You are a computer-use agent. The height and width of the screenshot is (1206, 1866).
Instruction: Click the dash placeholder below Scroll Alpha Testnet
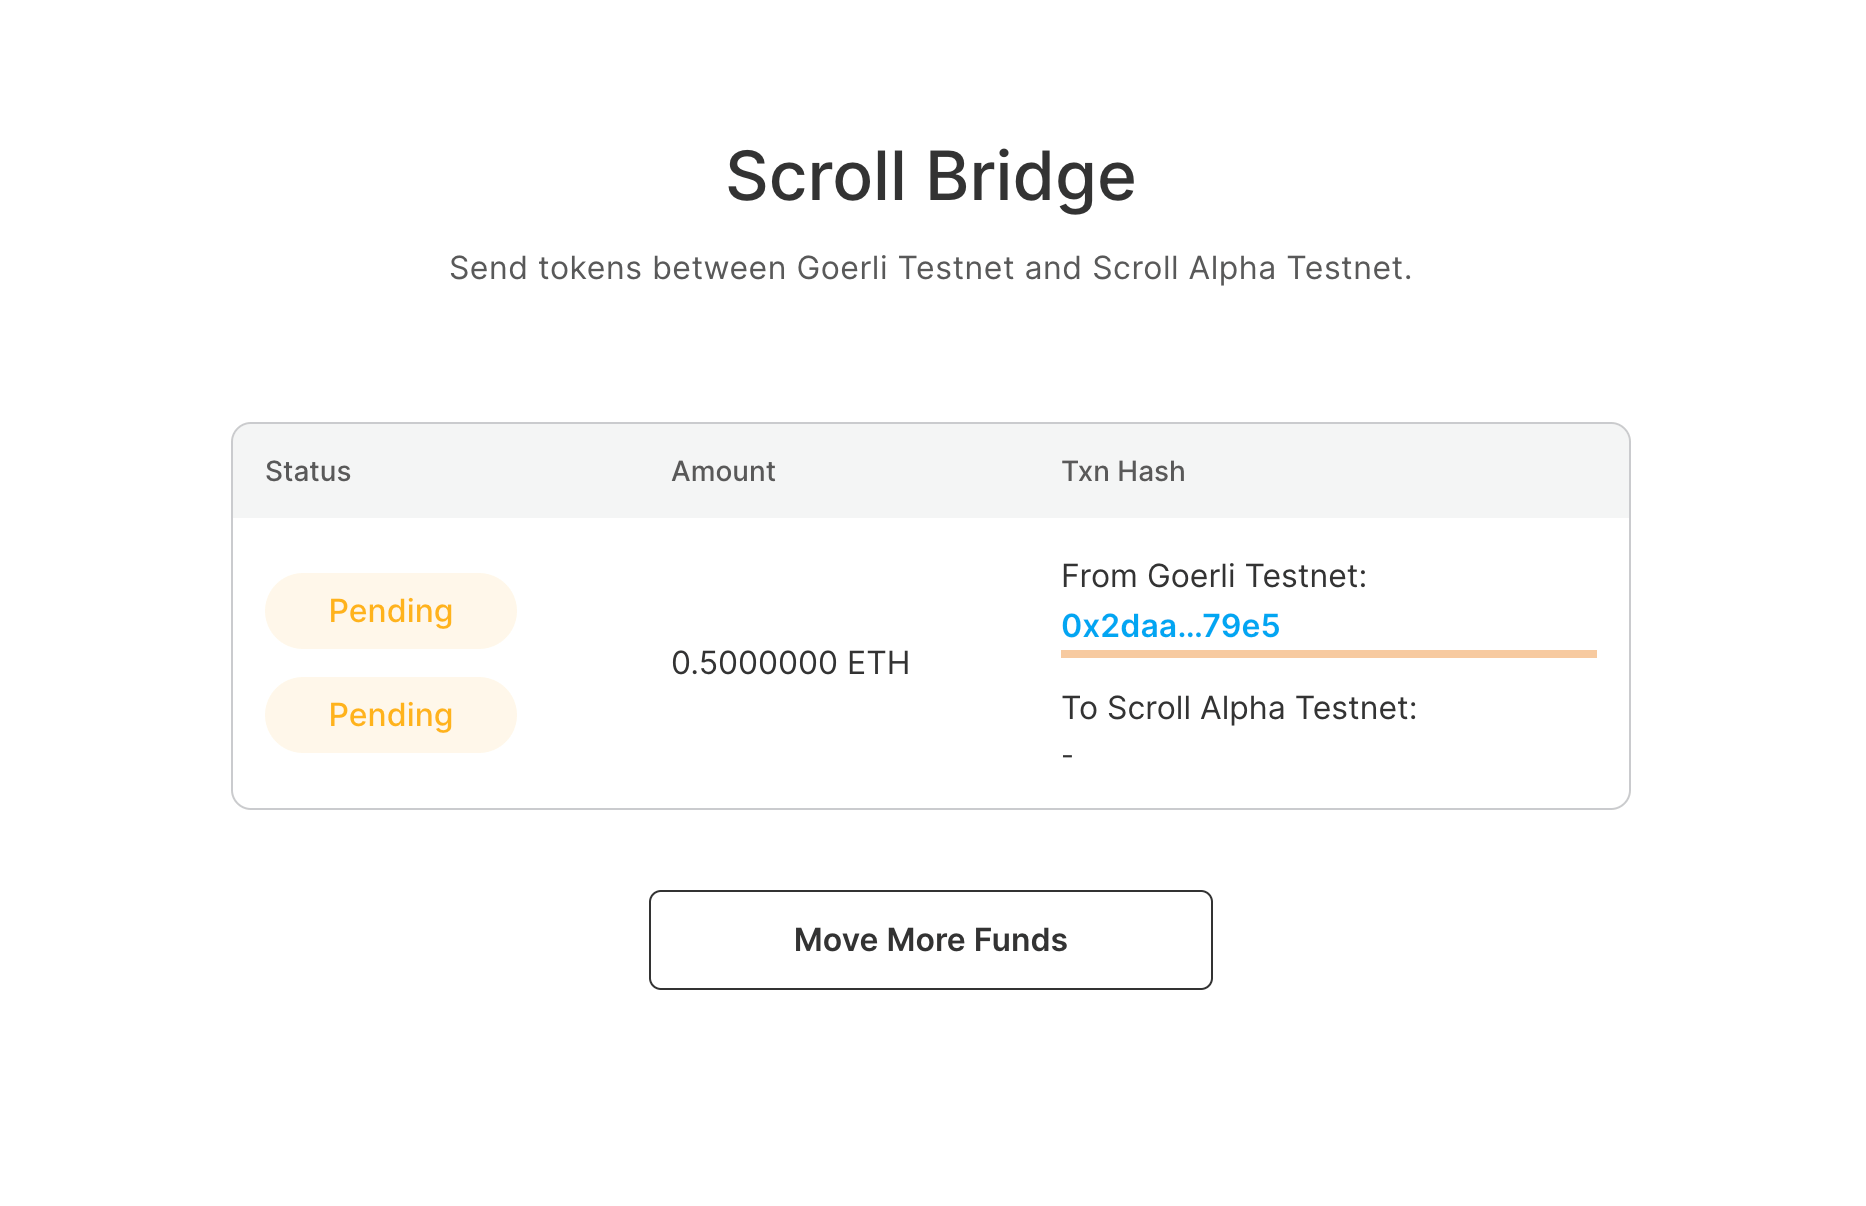(1068, 756)
